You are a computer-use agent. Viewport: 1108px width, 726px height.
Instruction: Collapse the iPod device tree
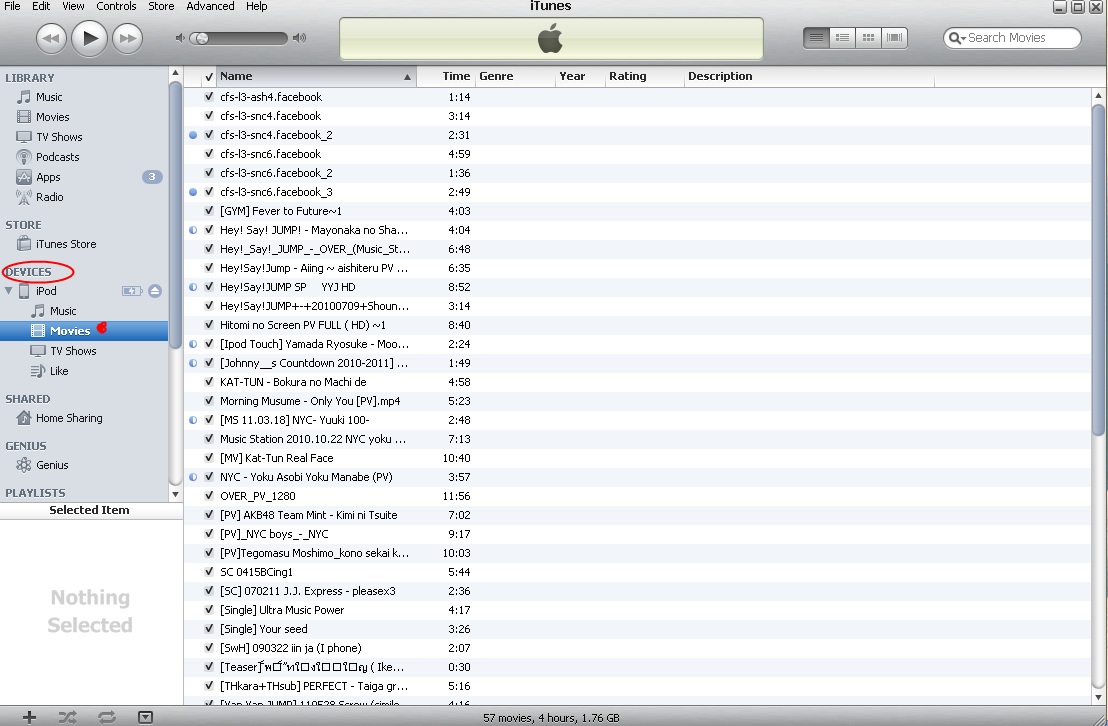click(x=8, y=291)
